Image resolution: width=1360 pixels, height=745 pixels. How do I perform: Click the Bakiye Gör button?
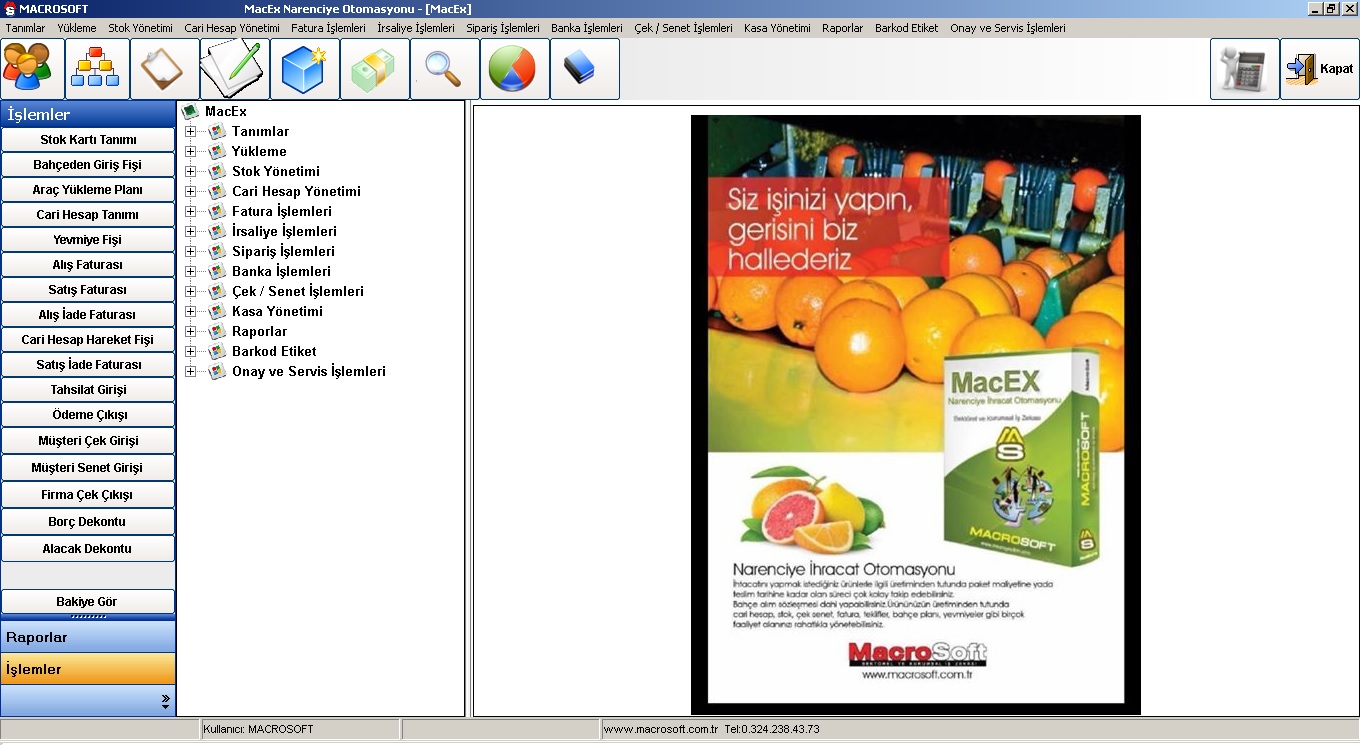click(88, 600)
